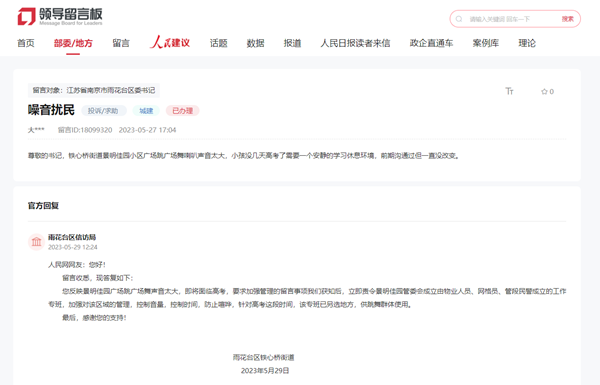This screenshot has height=385, width=600.
Task: Click the 雨花台区信访局 replier name
Action: [72, 237]
